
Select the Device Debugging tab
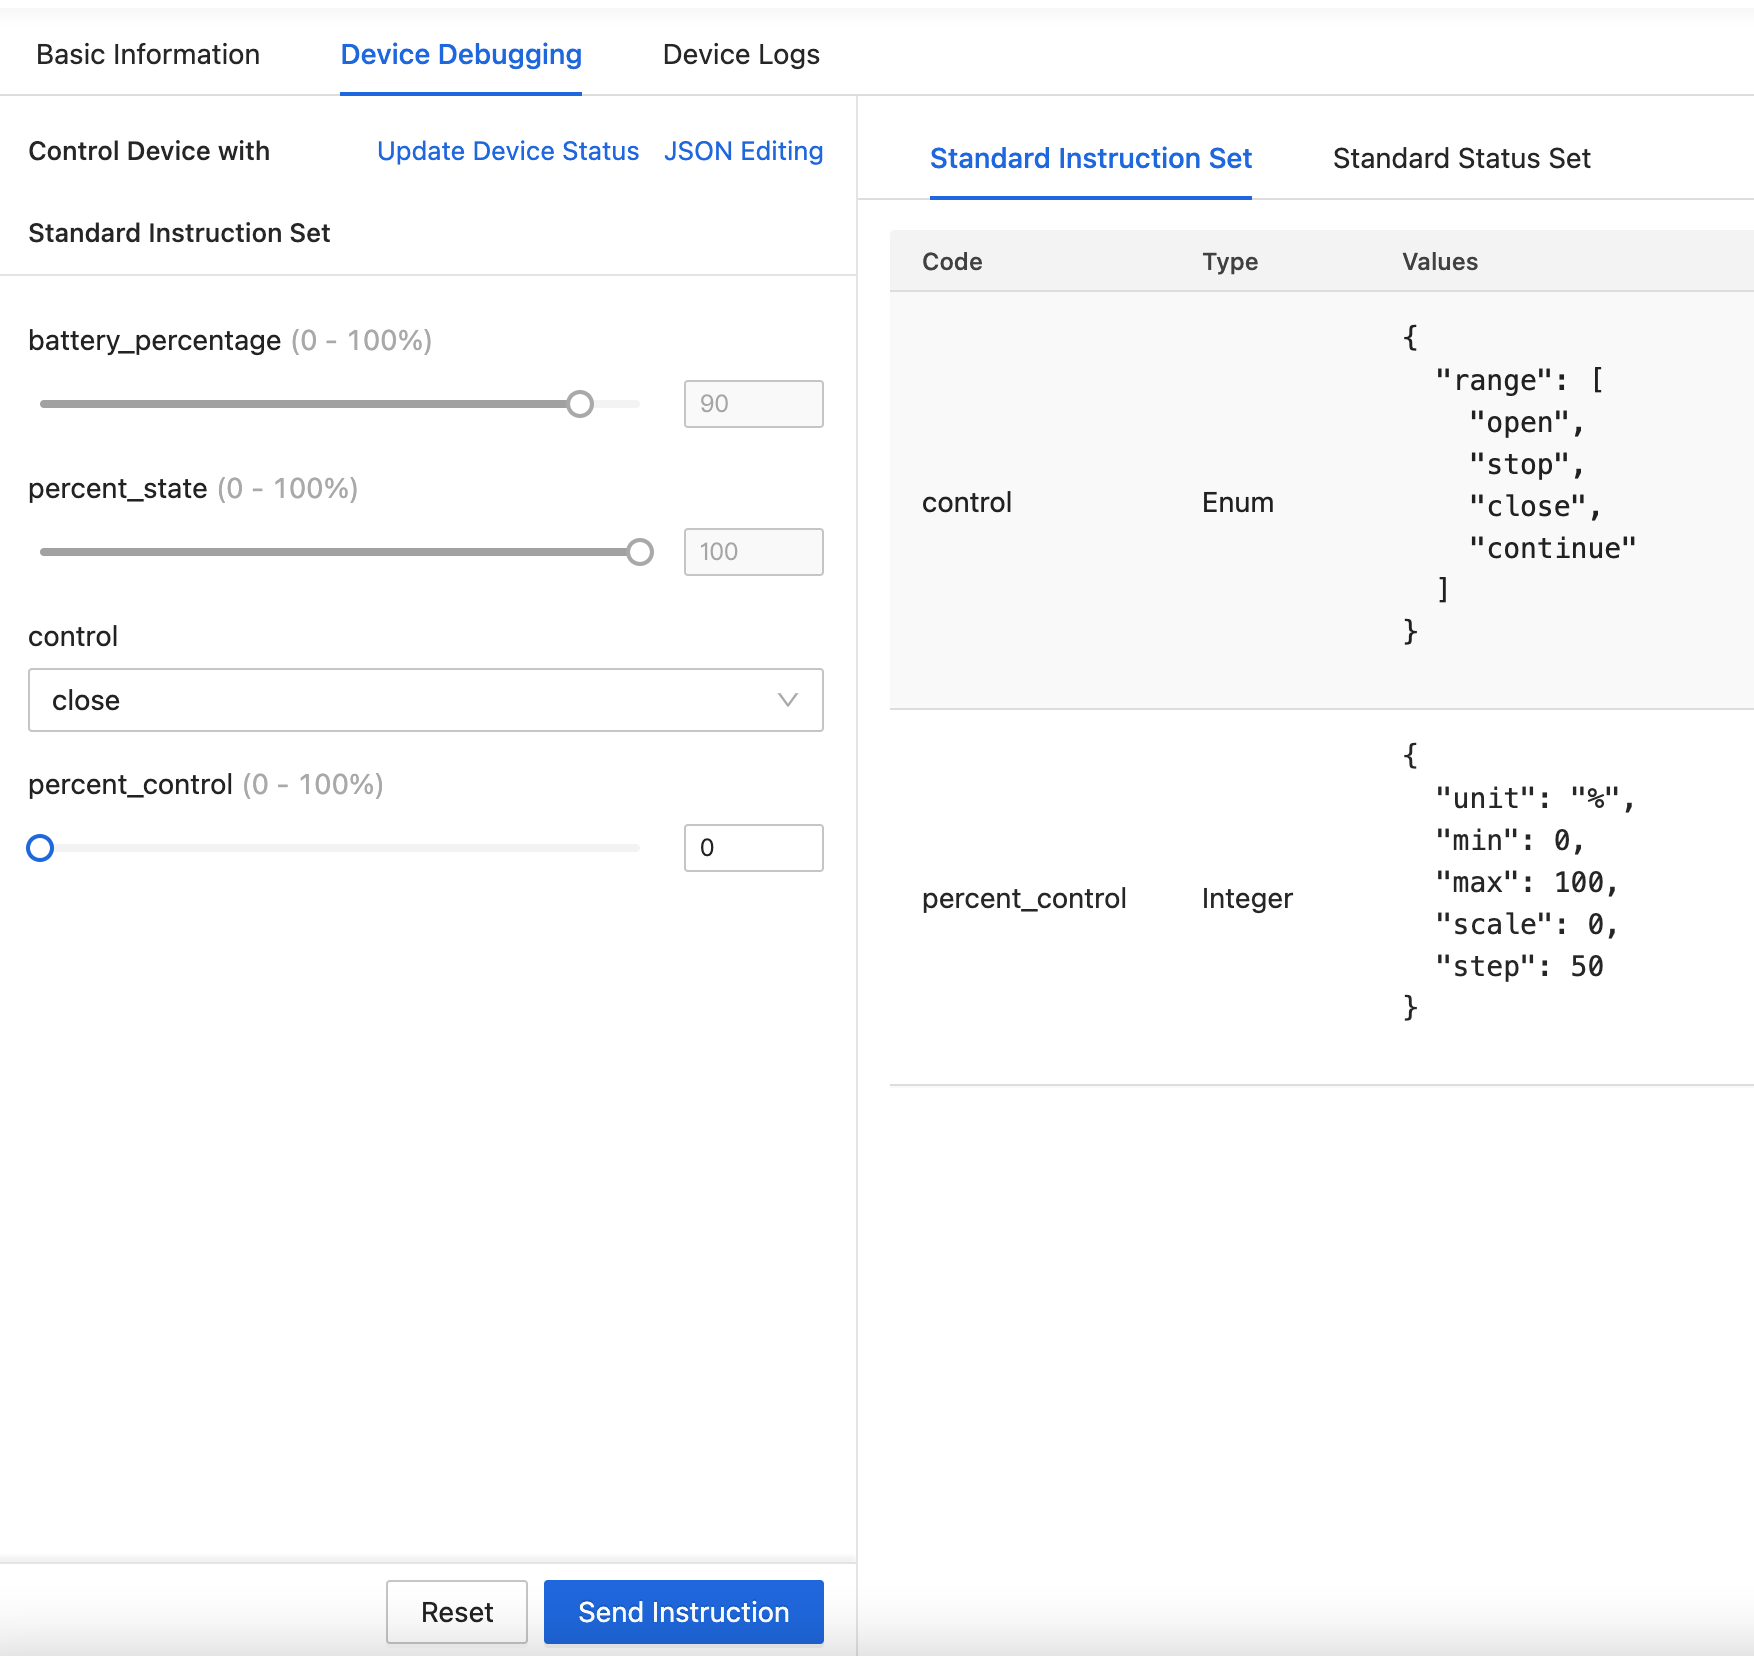click(x=461, y=54)
